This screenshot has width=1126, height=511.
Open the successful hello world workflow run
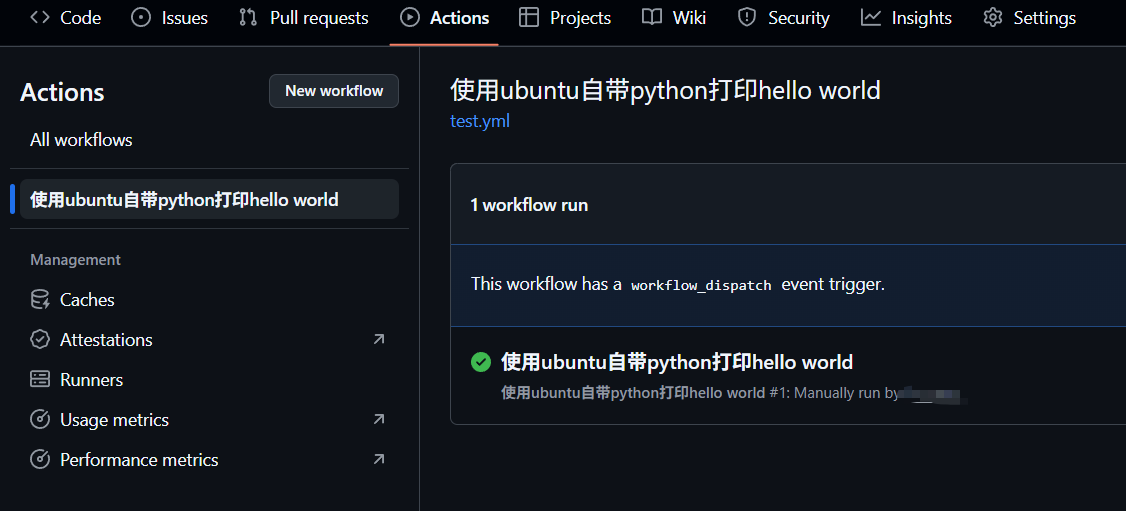[676, 362]
